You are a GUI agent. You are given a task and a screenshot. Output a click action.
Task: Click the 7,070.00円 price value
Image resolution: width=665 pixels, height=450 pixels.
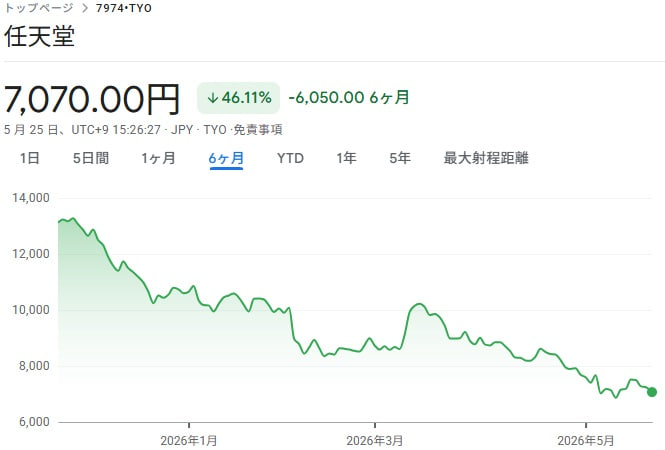92,99
